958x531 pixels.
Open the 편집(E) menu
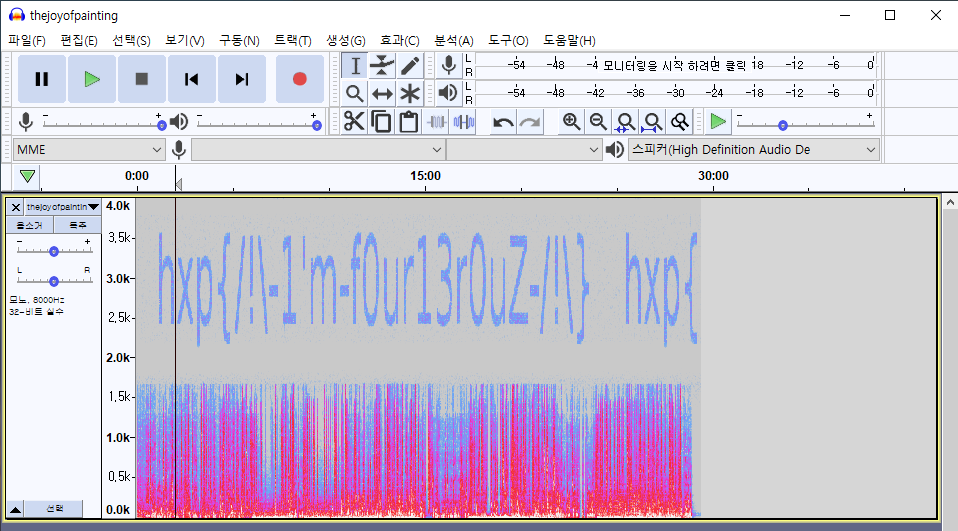point(79,40)
